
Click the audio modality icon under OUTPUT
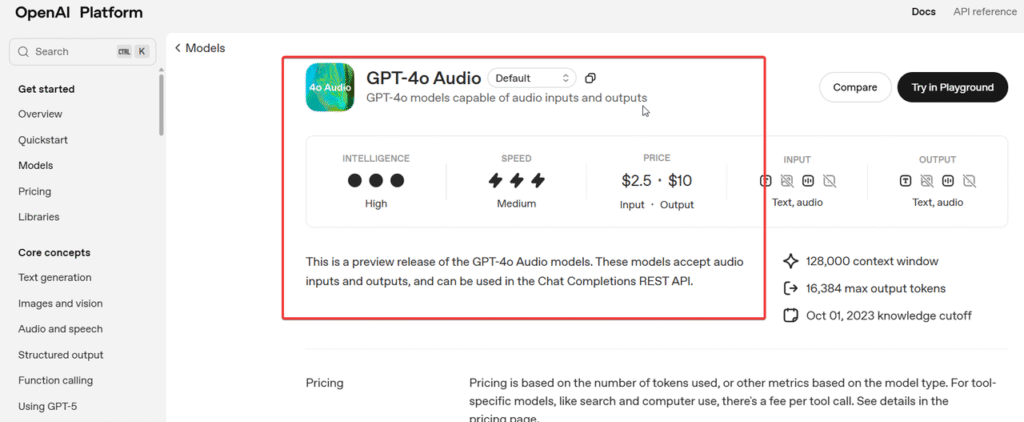tap(948, 181)
